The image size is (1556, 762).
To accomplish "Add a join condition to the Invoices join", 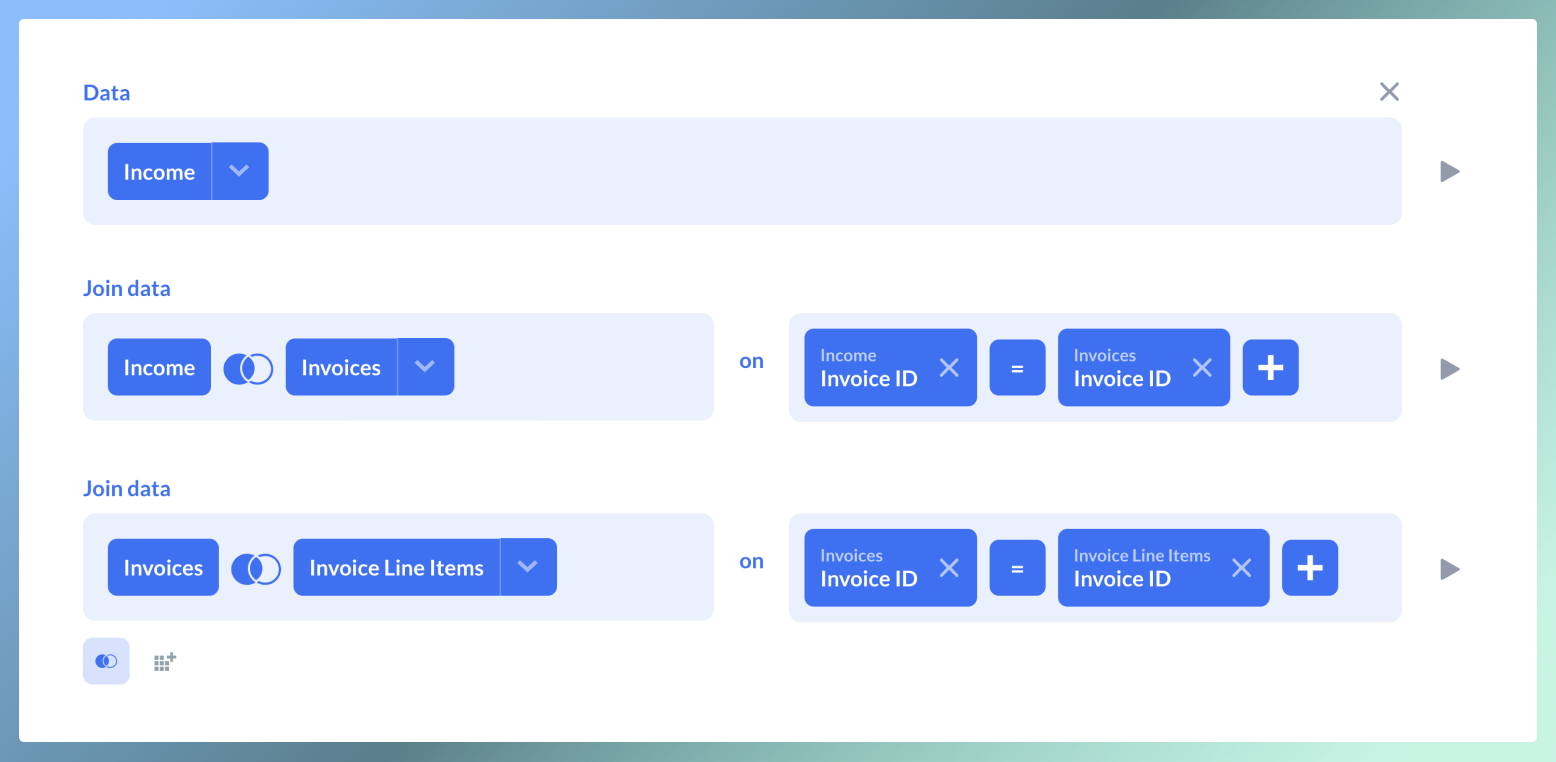I will (x=1270, y=368).
